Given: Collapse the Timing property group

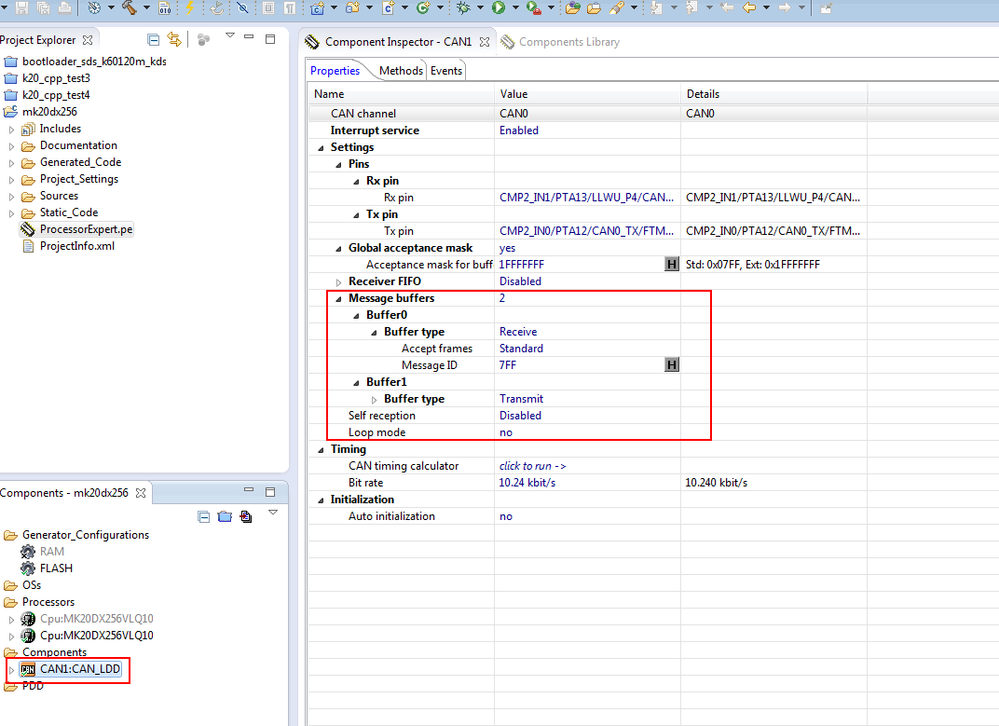Looking at the screenshot, I should coord(320,450).
